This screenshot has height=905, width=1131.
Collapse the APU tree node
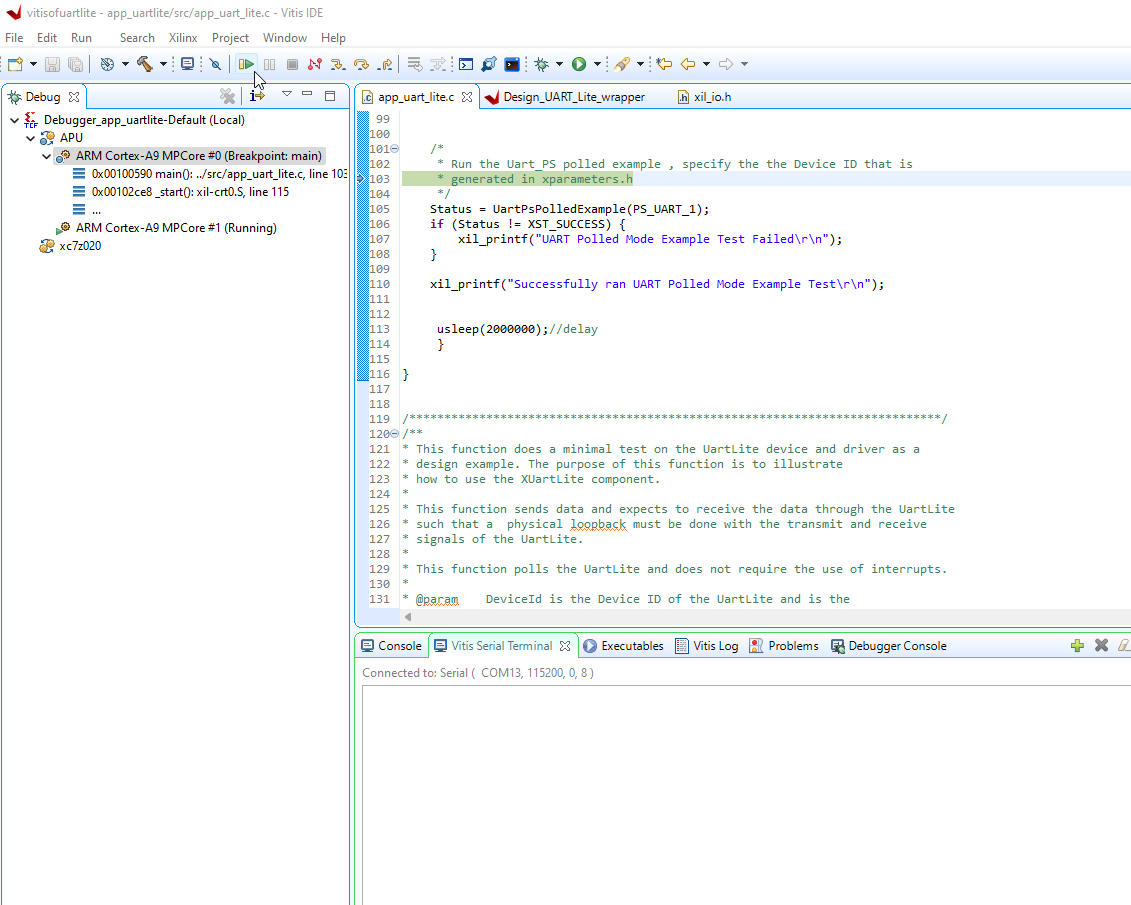click(x=30, y=138)
